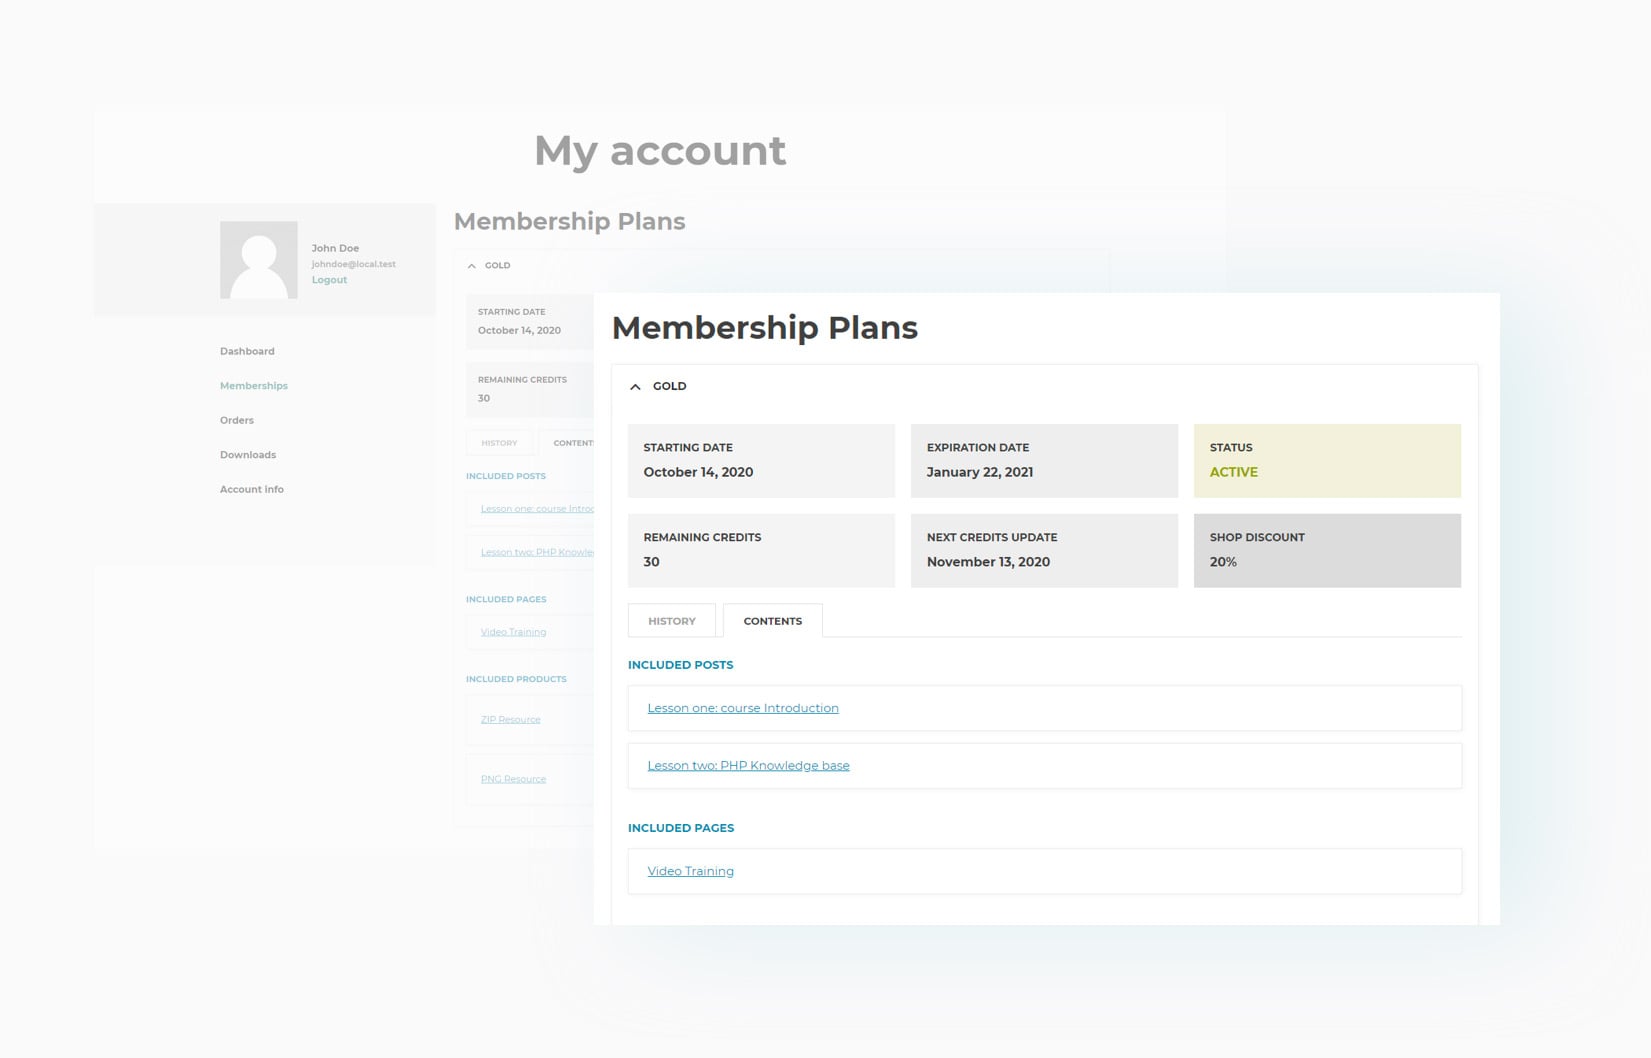Collapse the GOLD plan chevron in foreground panel
This screenshot has height=1058, width=1651.
pos(635,387)
